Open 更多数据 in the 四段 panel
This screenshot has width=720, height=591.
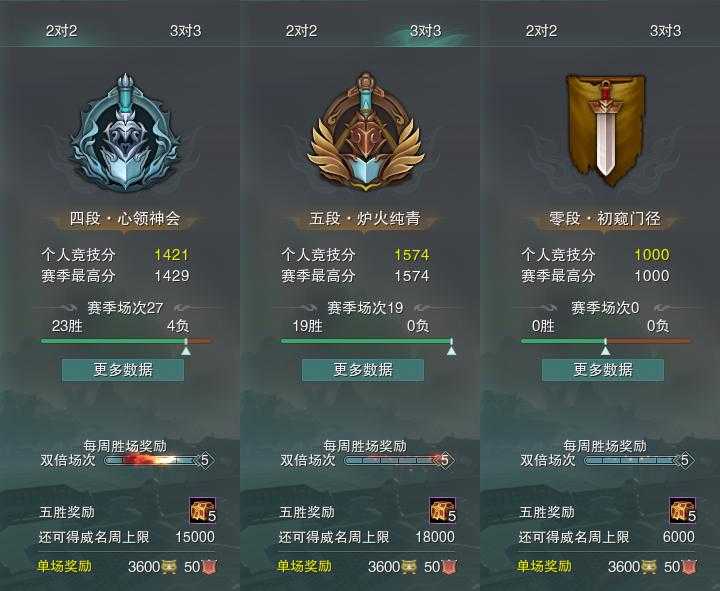[123, 370]
